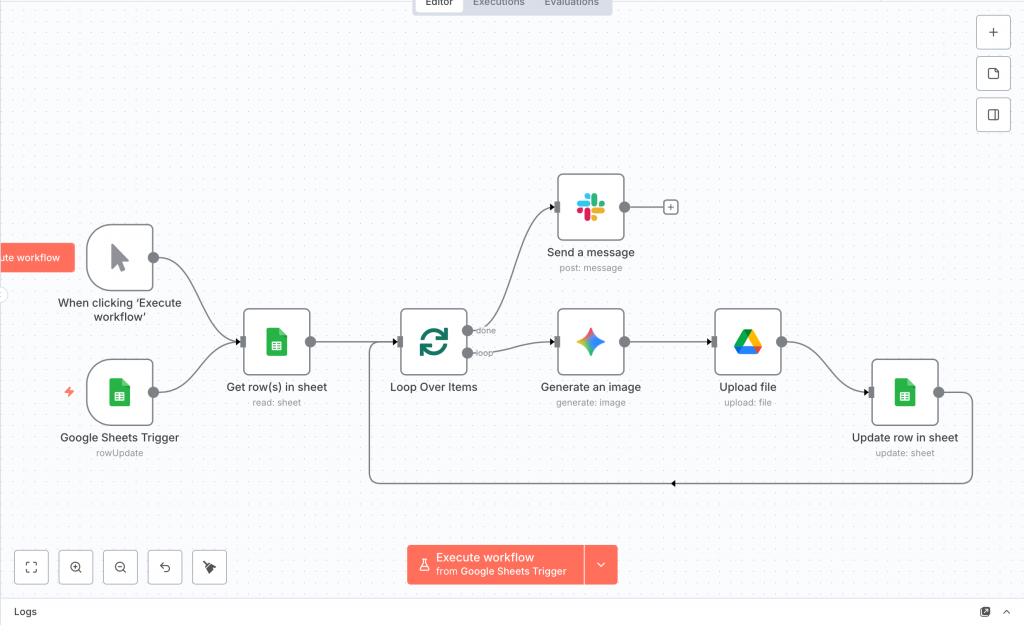The image size is (1024, 625).
Task: Zoom in on the canvas
Action: click(x=76, y=567)
